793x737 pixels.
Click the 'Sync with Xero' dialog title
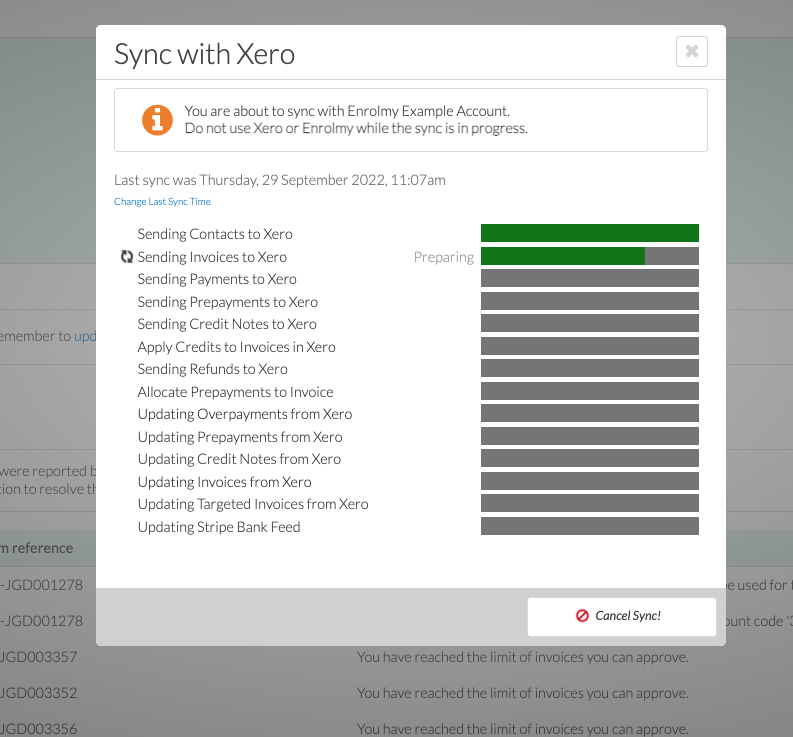tap(204, 54)
